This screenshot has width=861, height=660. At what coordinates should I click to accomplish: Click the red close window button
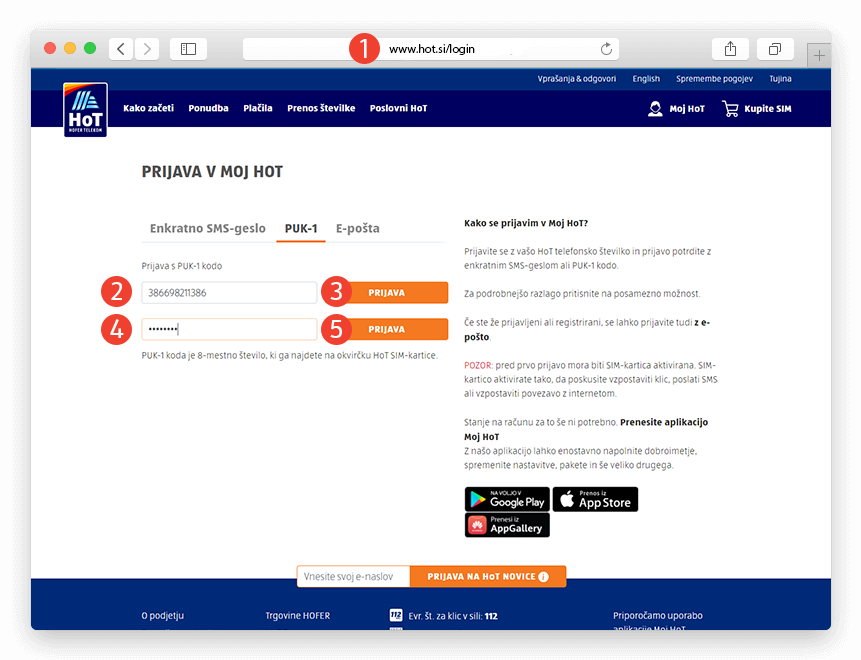(x=50, y=48)
